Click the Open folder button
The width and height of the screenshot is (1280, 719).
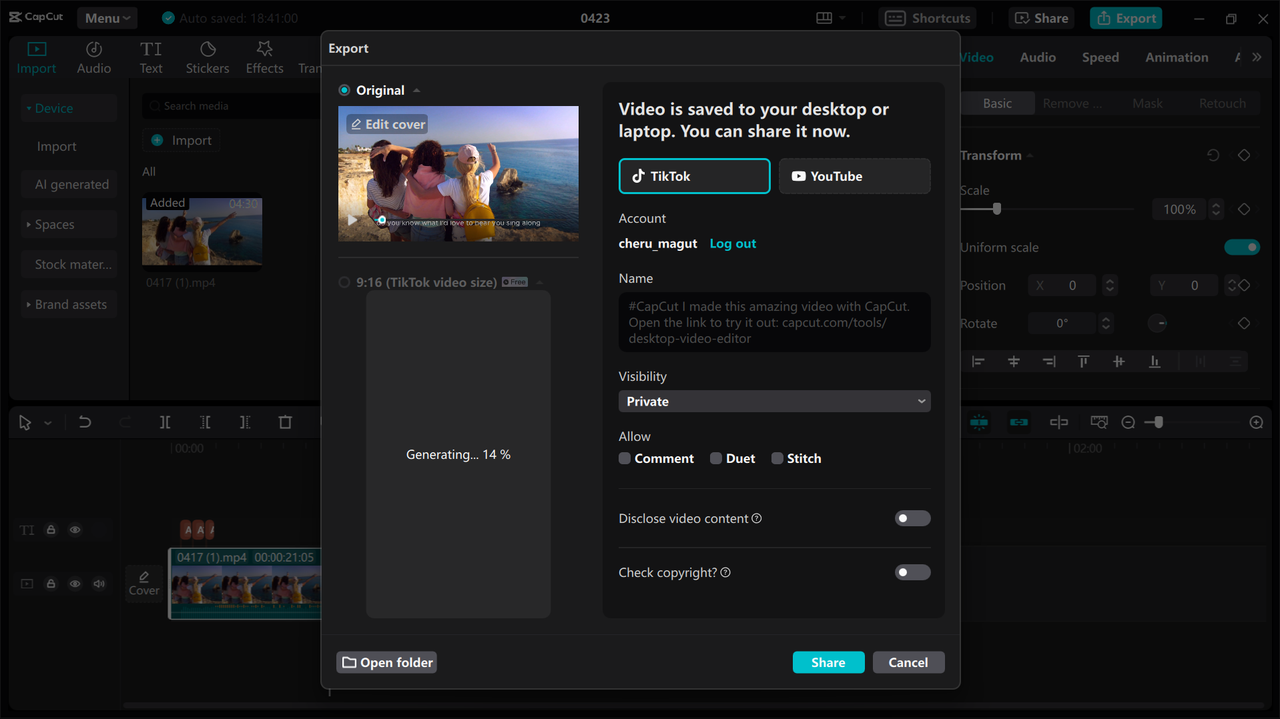click(386, 662)
